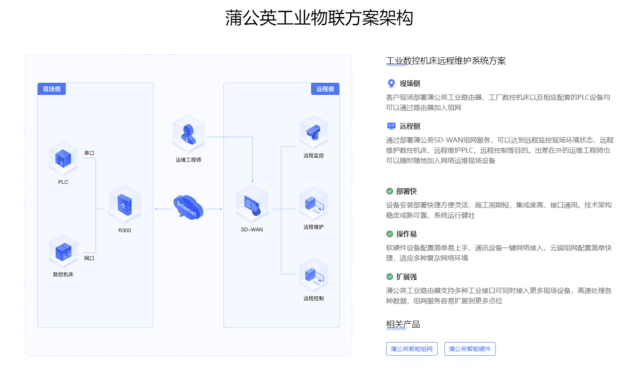Open the 蒲公英智能组网 product button
The image size is (638, 375).
(412, 349)
